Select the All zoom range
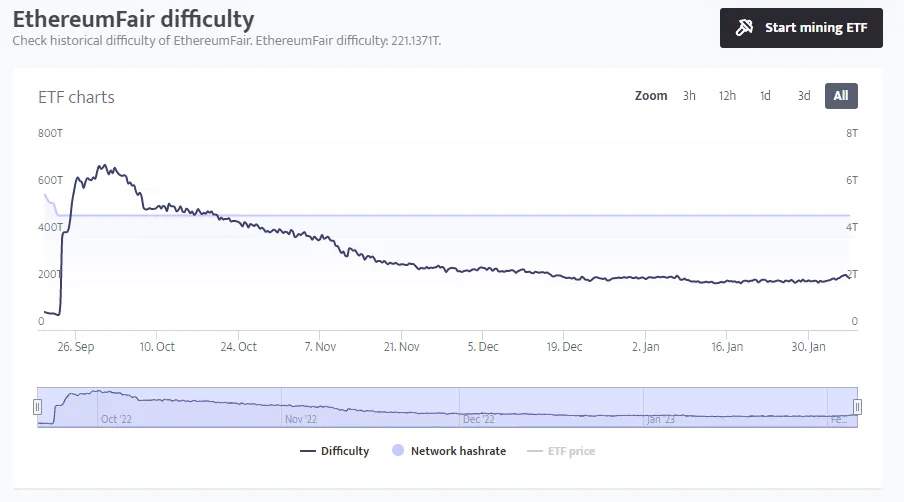 [841, 96]
